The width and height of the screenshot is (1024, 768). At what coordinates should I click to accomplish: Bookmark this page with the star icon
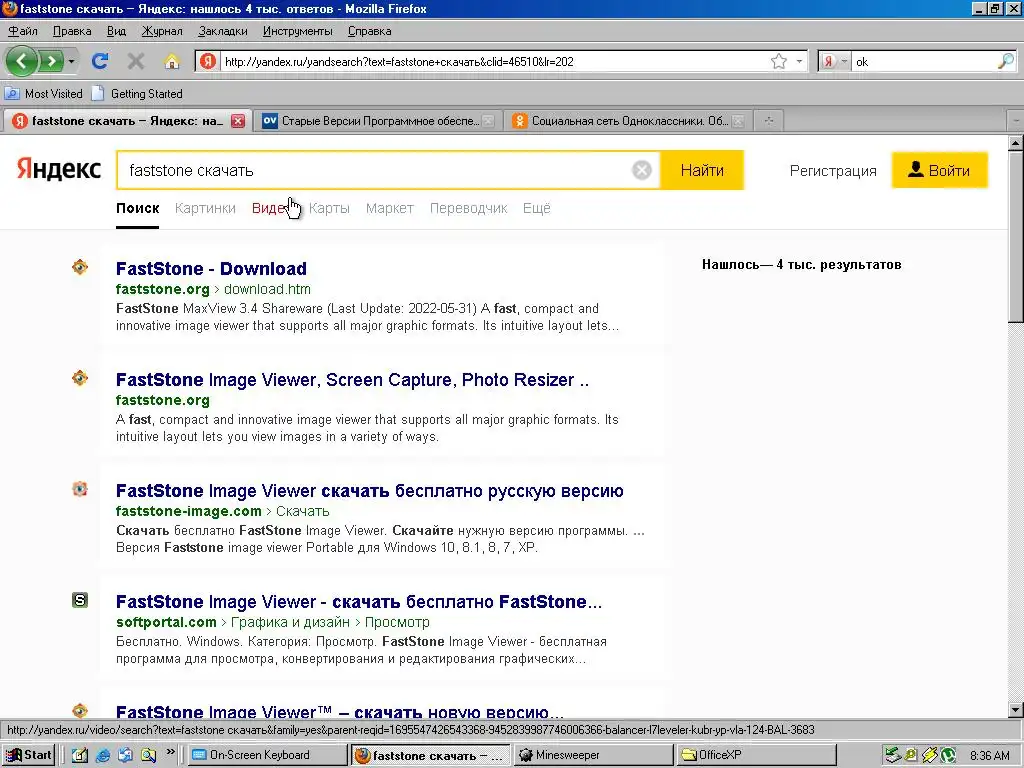click(x=778, y=61)
